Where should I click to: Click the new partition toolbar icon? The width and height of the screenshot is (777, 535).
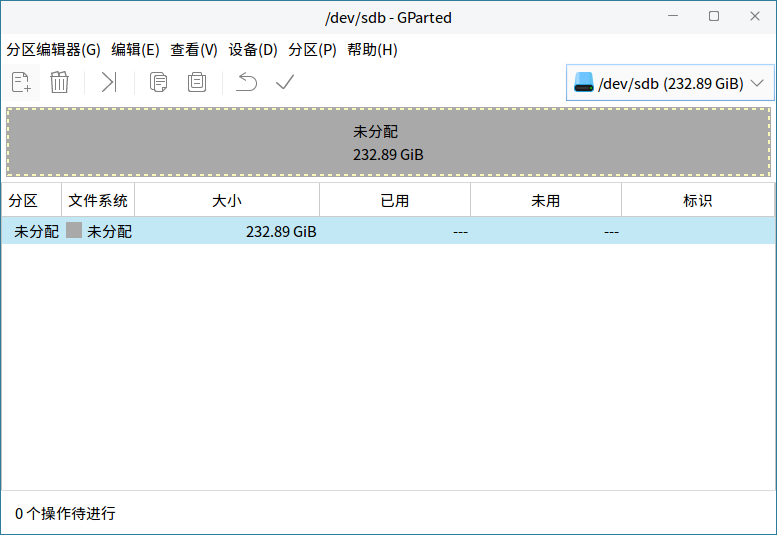coord(21,83)
